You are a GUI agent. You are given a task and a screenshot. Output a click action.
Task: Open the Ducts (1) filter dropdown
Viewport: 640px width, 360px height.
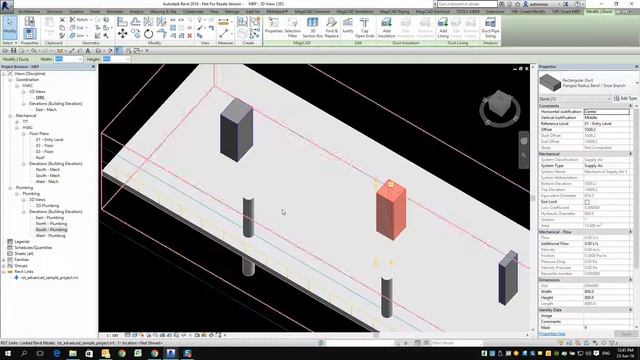pos(609,99)
